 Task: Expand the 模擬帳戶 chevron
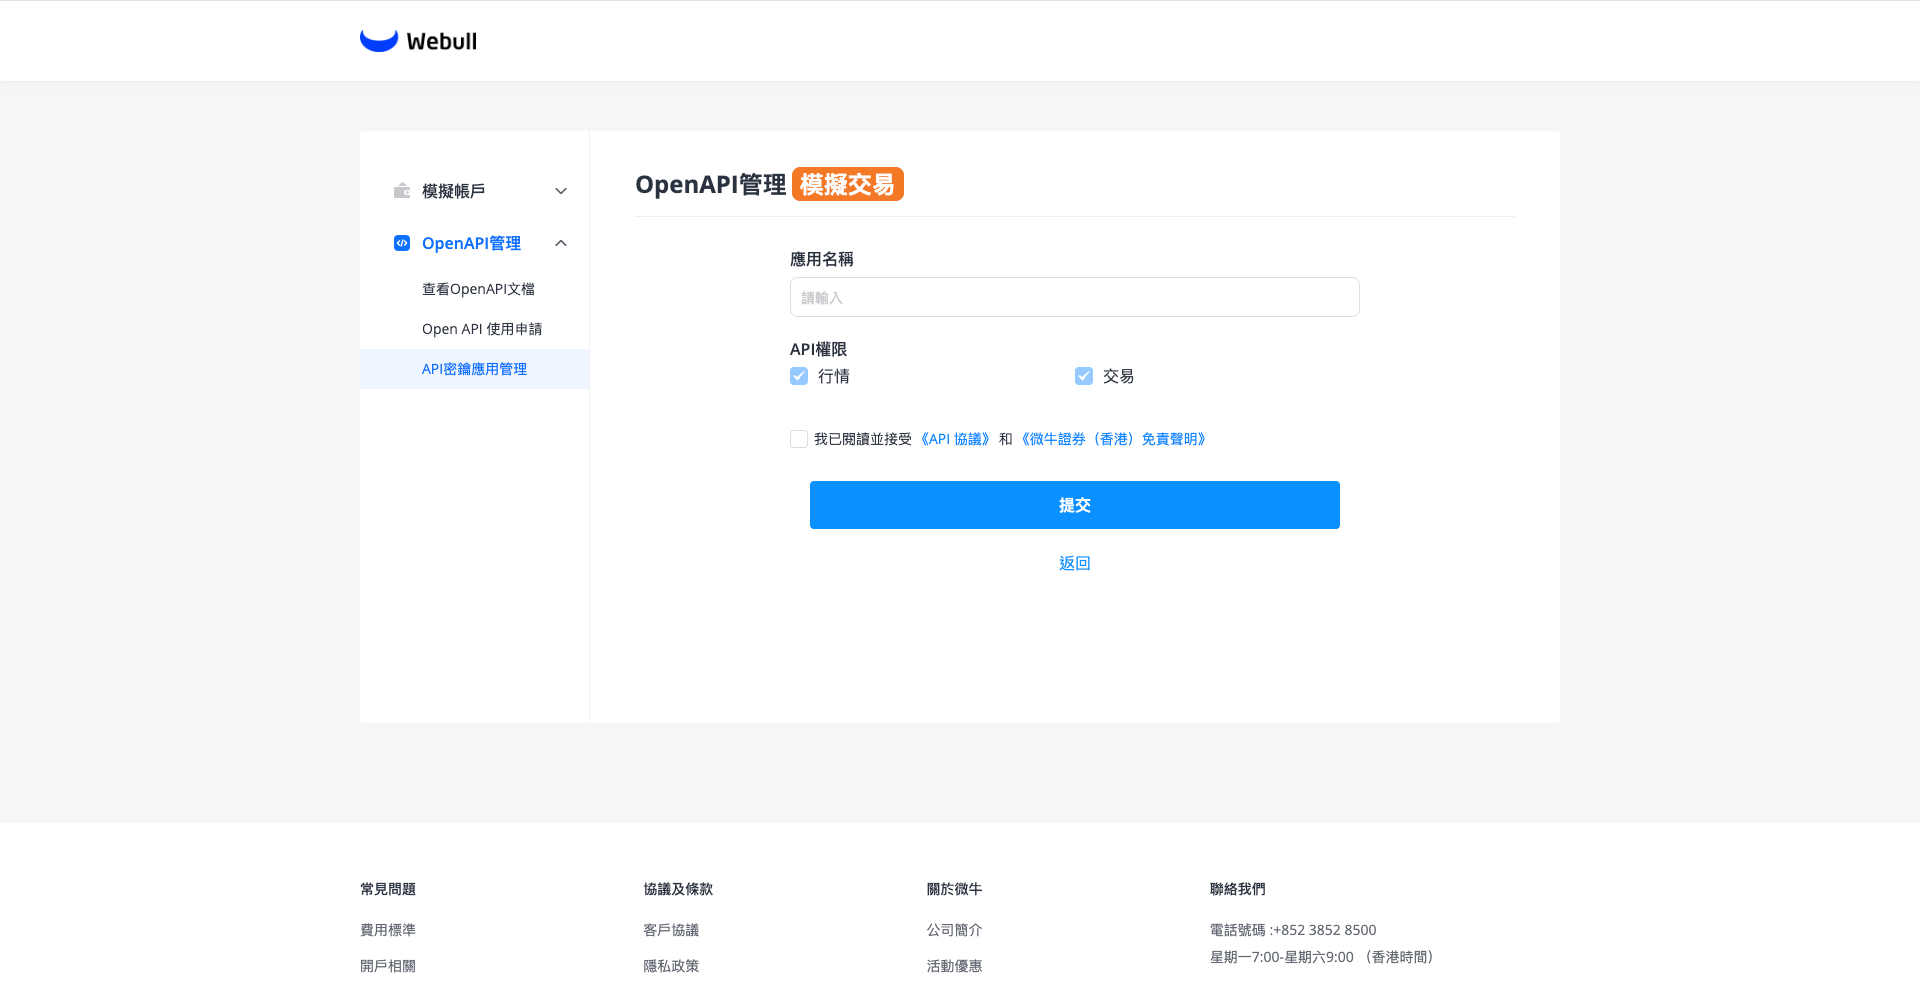pos(561,191)
